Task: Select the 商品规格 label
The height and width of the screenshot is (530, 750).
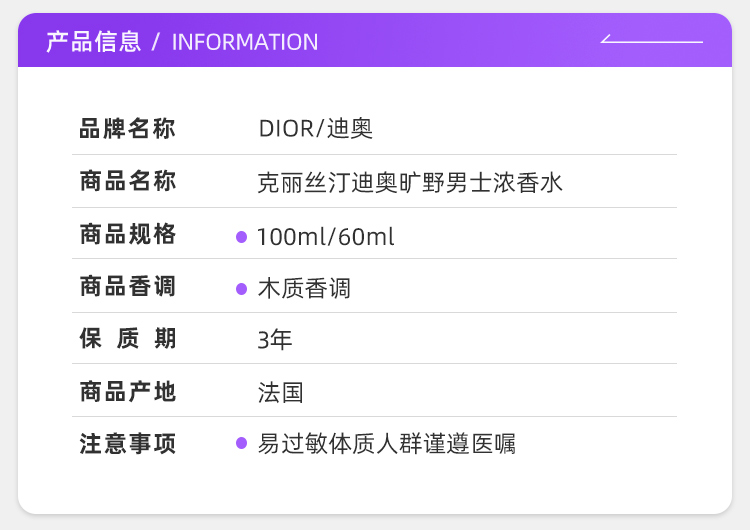Action: (127, 235)
